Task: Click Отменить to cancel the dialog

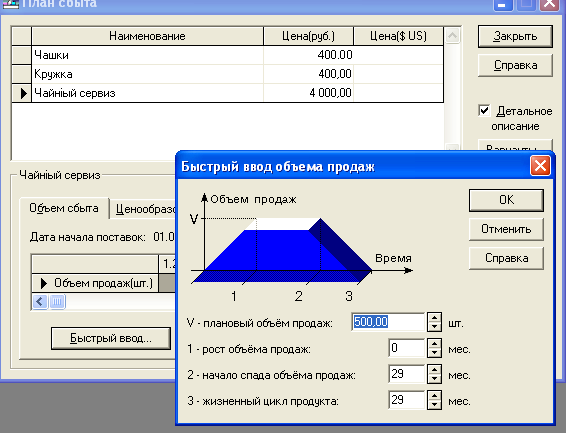Action: tap(506, 229)
